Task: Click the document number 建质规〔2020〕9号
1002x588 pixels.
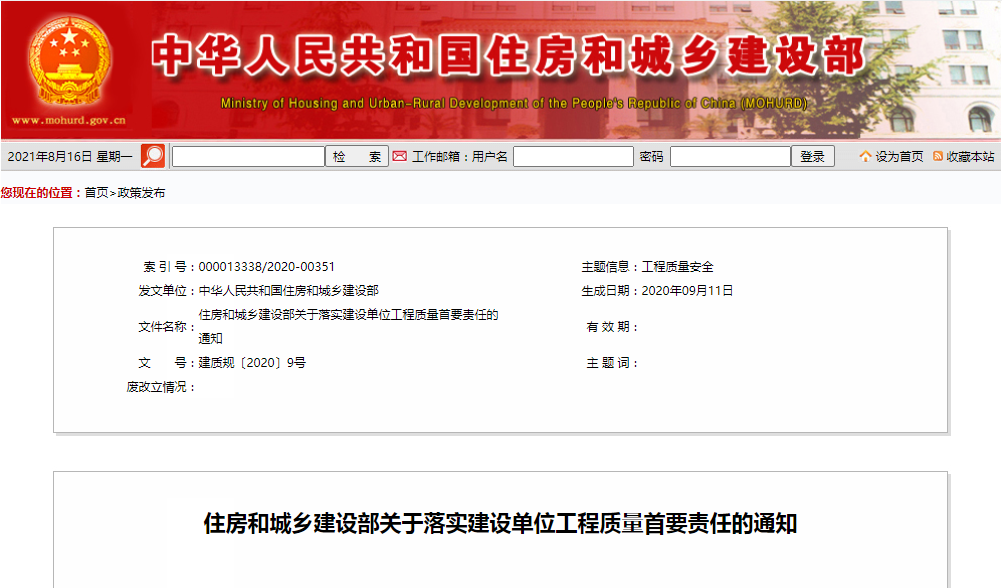Action: click(252, 363)
